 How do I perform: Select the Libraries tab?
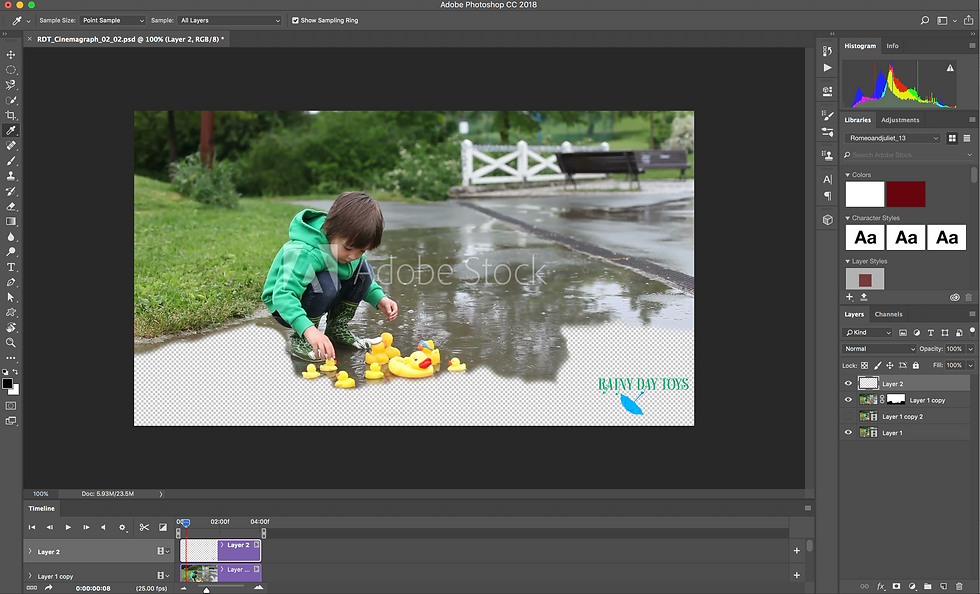coord(858,120)
